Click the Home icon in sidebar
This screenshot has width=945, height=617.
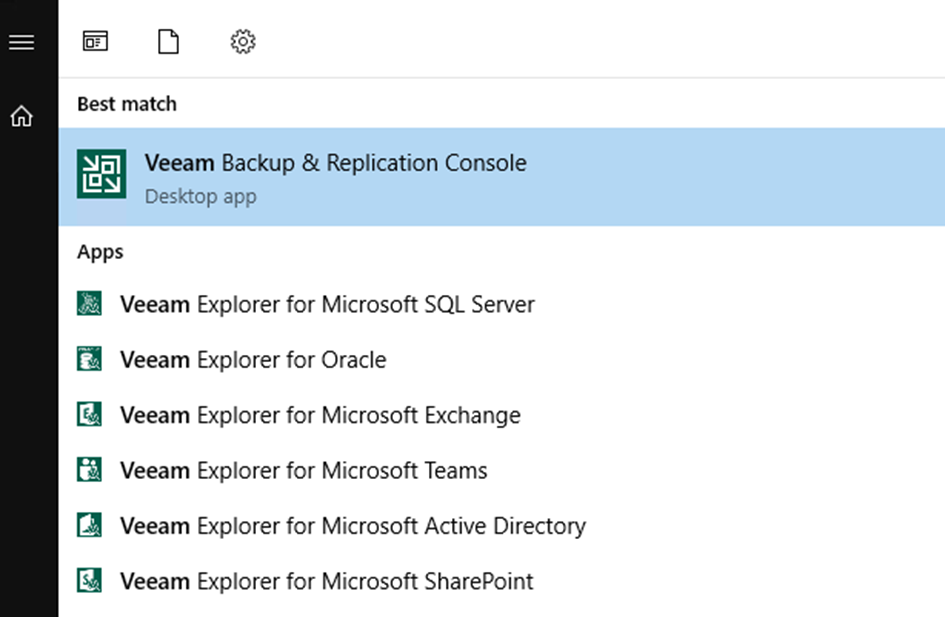click(x=22, y=116)
